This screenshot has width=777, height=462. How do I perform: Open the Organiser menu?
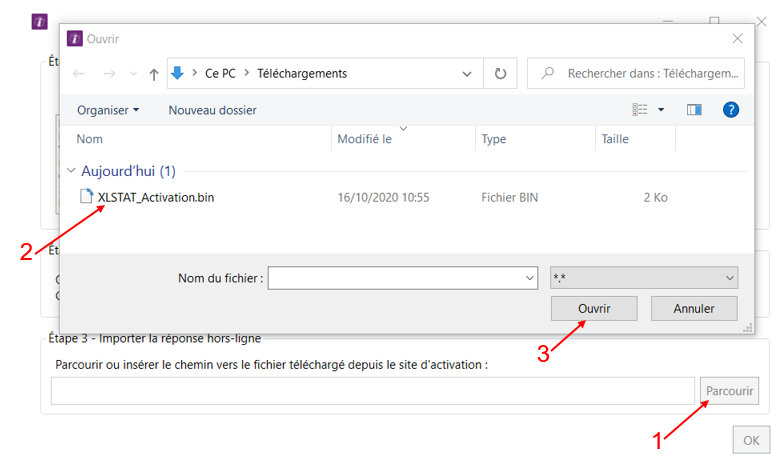click(108, 109)
